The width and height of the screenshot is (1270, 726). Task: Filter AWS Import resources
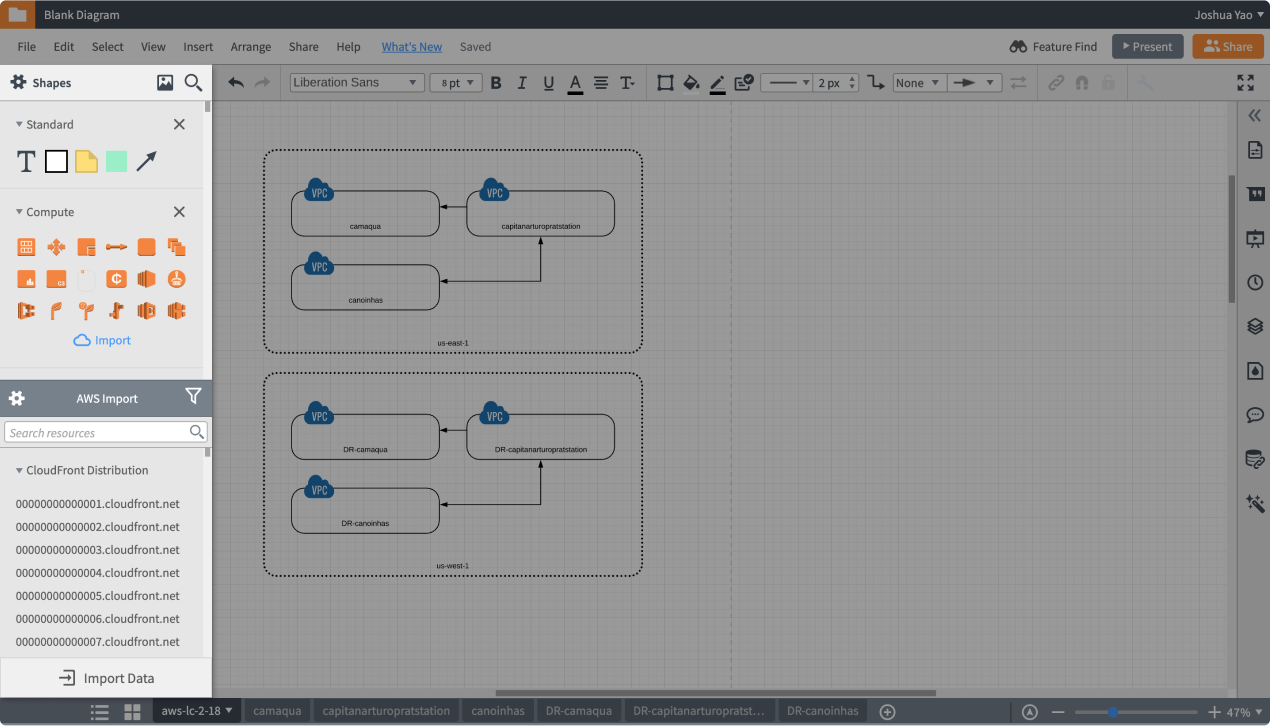[193, 398]
